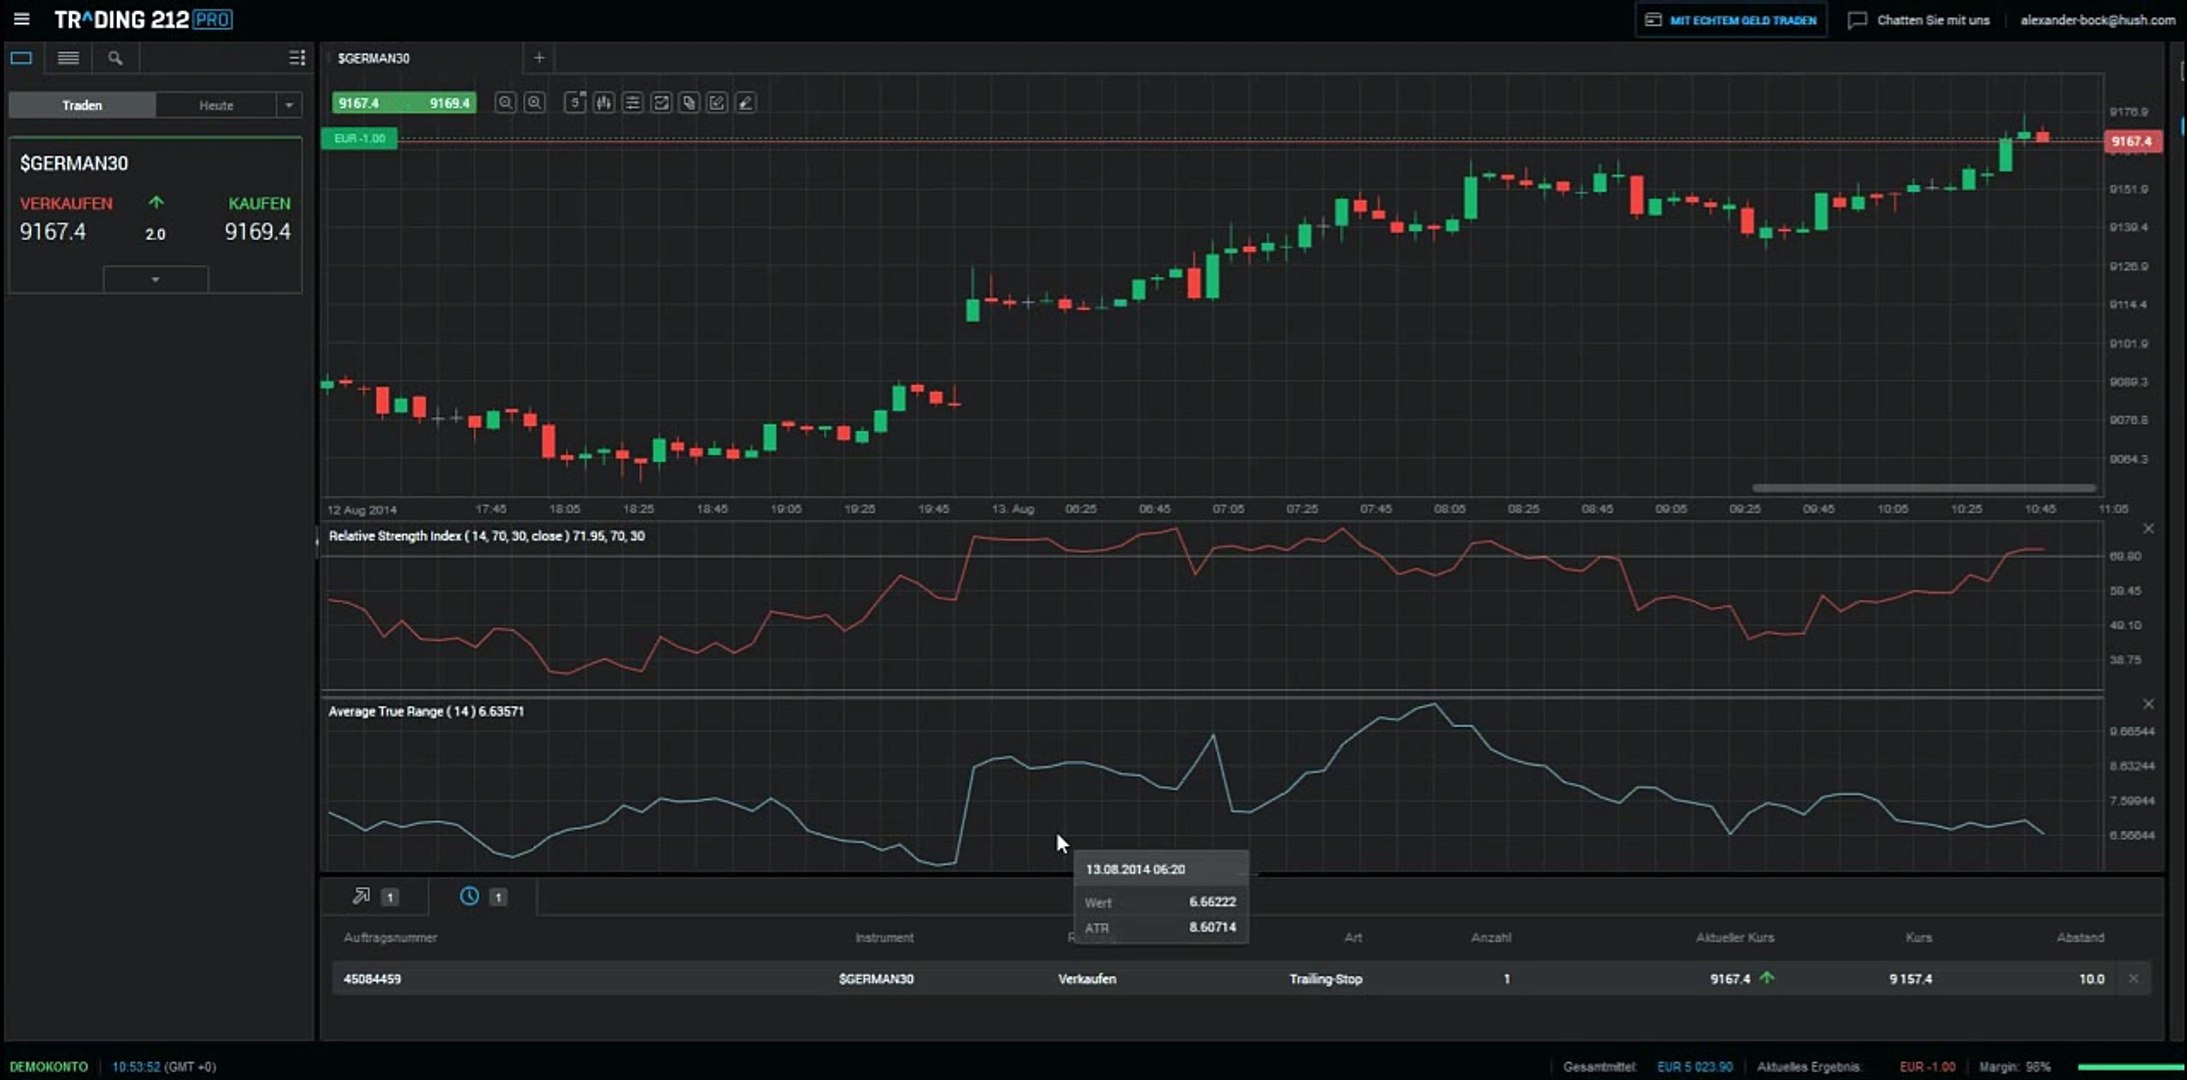Open the 5-minute timeframe selector
Screen dimensions: 2187x1080
coord(575,103)
